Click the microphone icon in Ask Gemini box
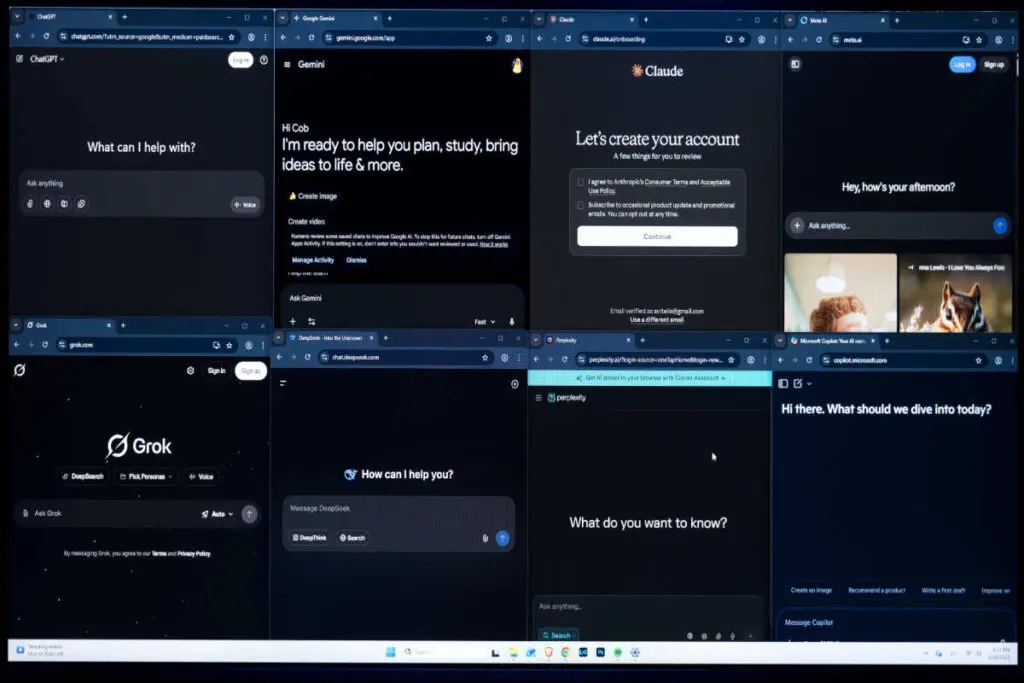The height and width of the screenshot is (683, 1024). (511, 322)
